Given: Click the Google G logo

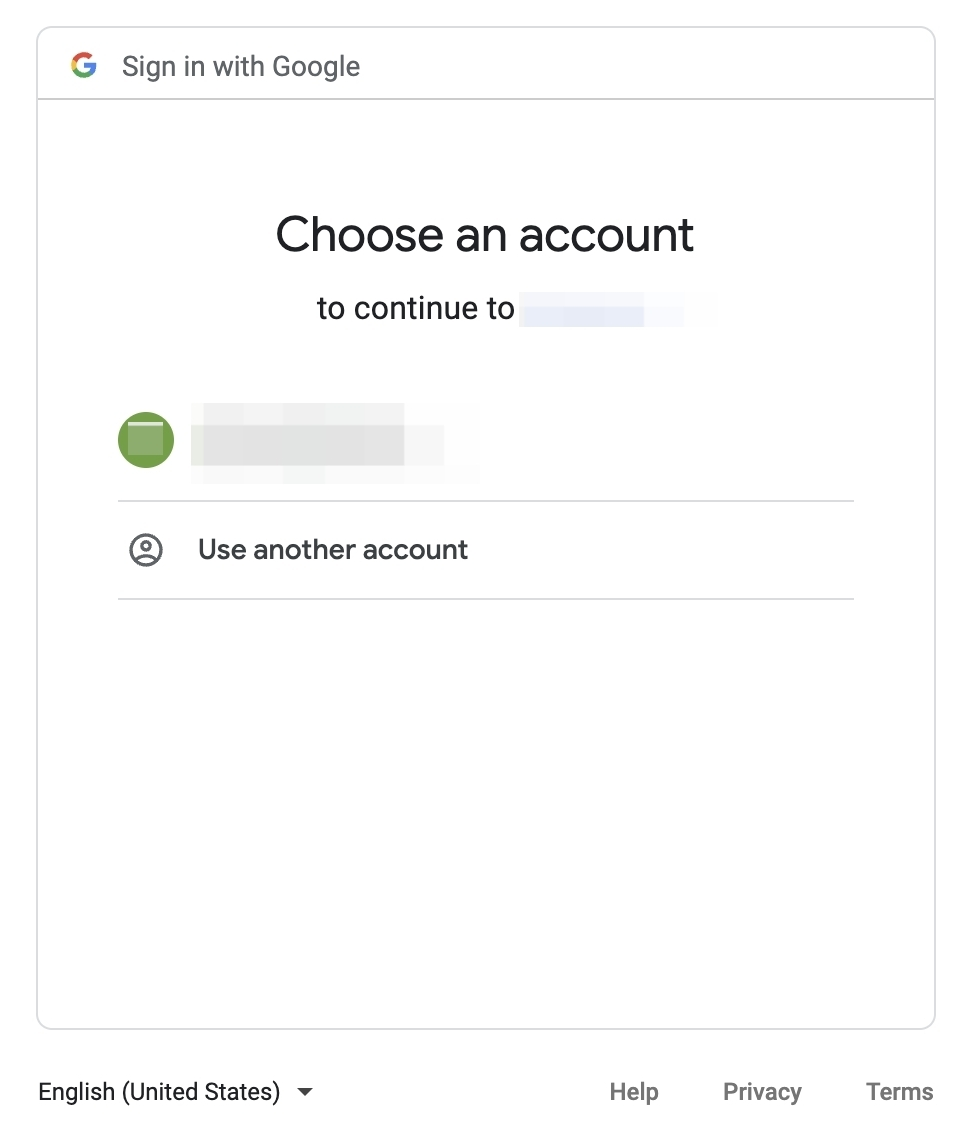Looking at the screenshot, I should click(84, 66).
